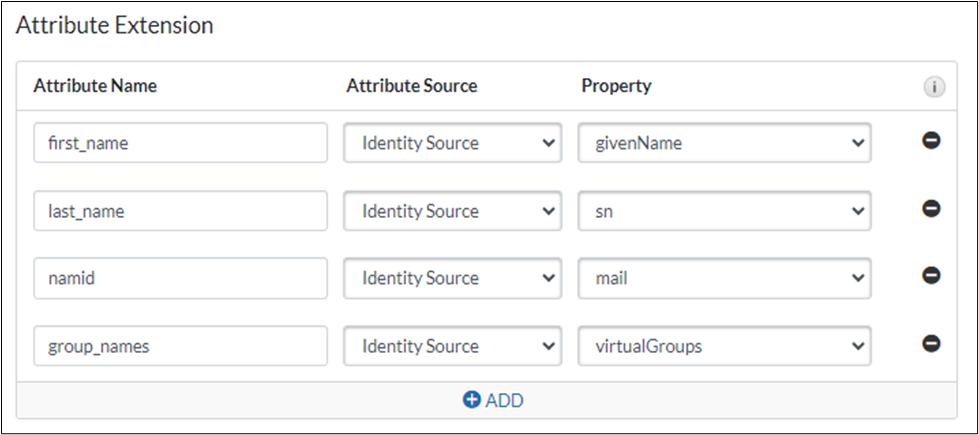Open the givenName property dropdown
Image resolution: width=979 pixels, height=435 pixels.
coord(724,143)
